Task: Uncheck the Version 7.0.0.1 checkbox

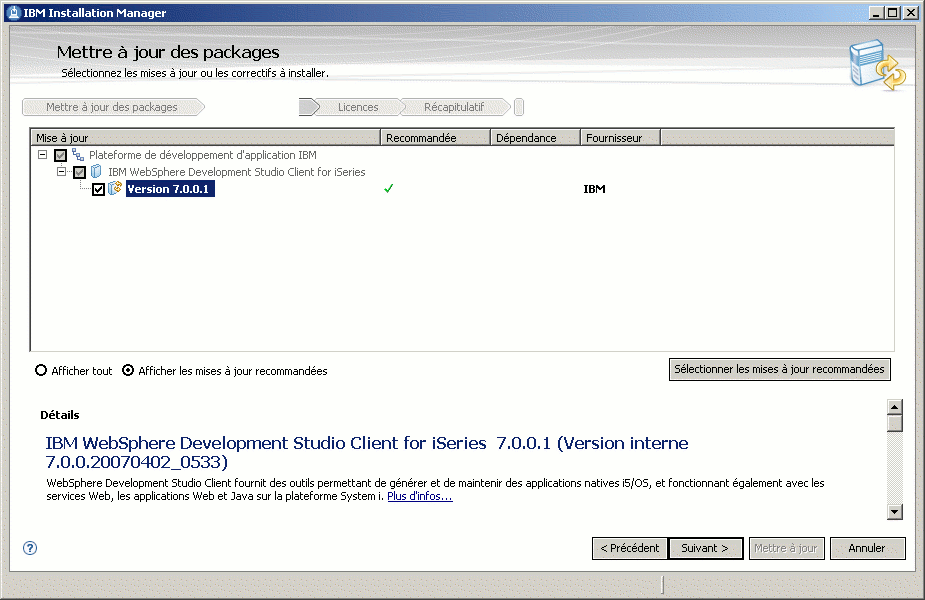Action: pyautogui.click(x=98, y=189)
